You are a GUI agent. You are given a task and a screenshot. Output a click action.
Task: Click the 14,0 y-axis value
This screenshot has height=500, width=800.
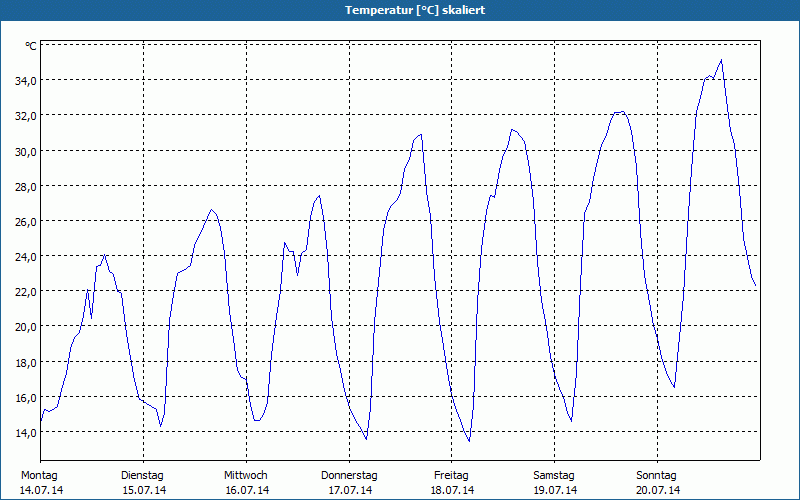click(x=26, y=433)
